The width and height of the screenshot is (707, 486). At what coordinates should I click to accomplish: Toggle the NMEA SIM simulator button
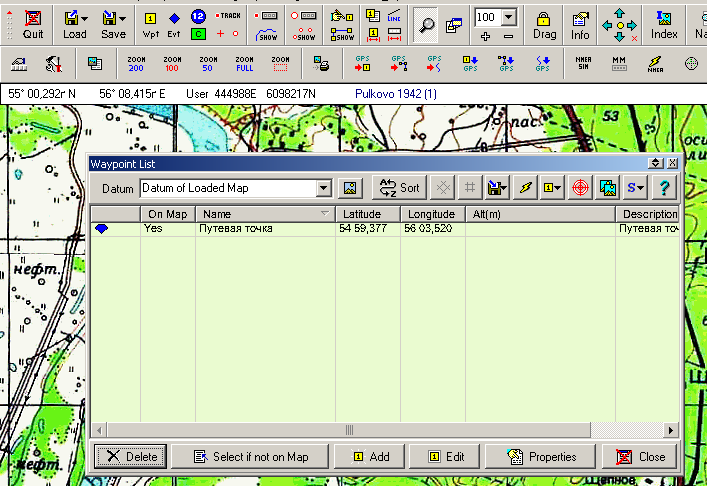tap(584, 64)
